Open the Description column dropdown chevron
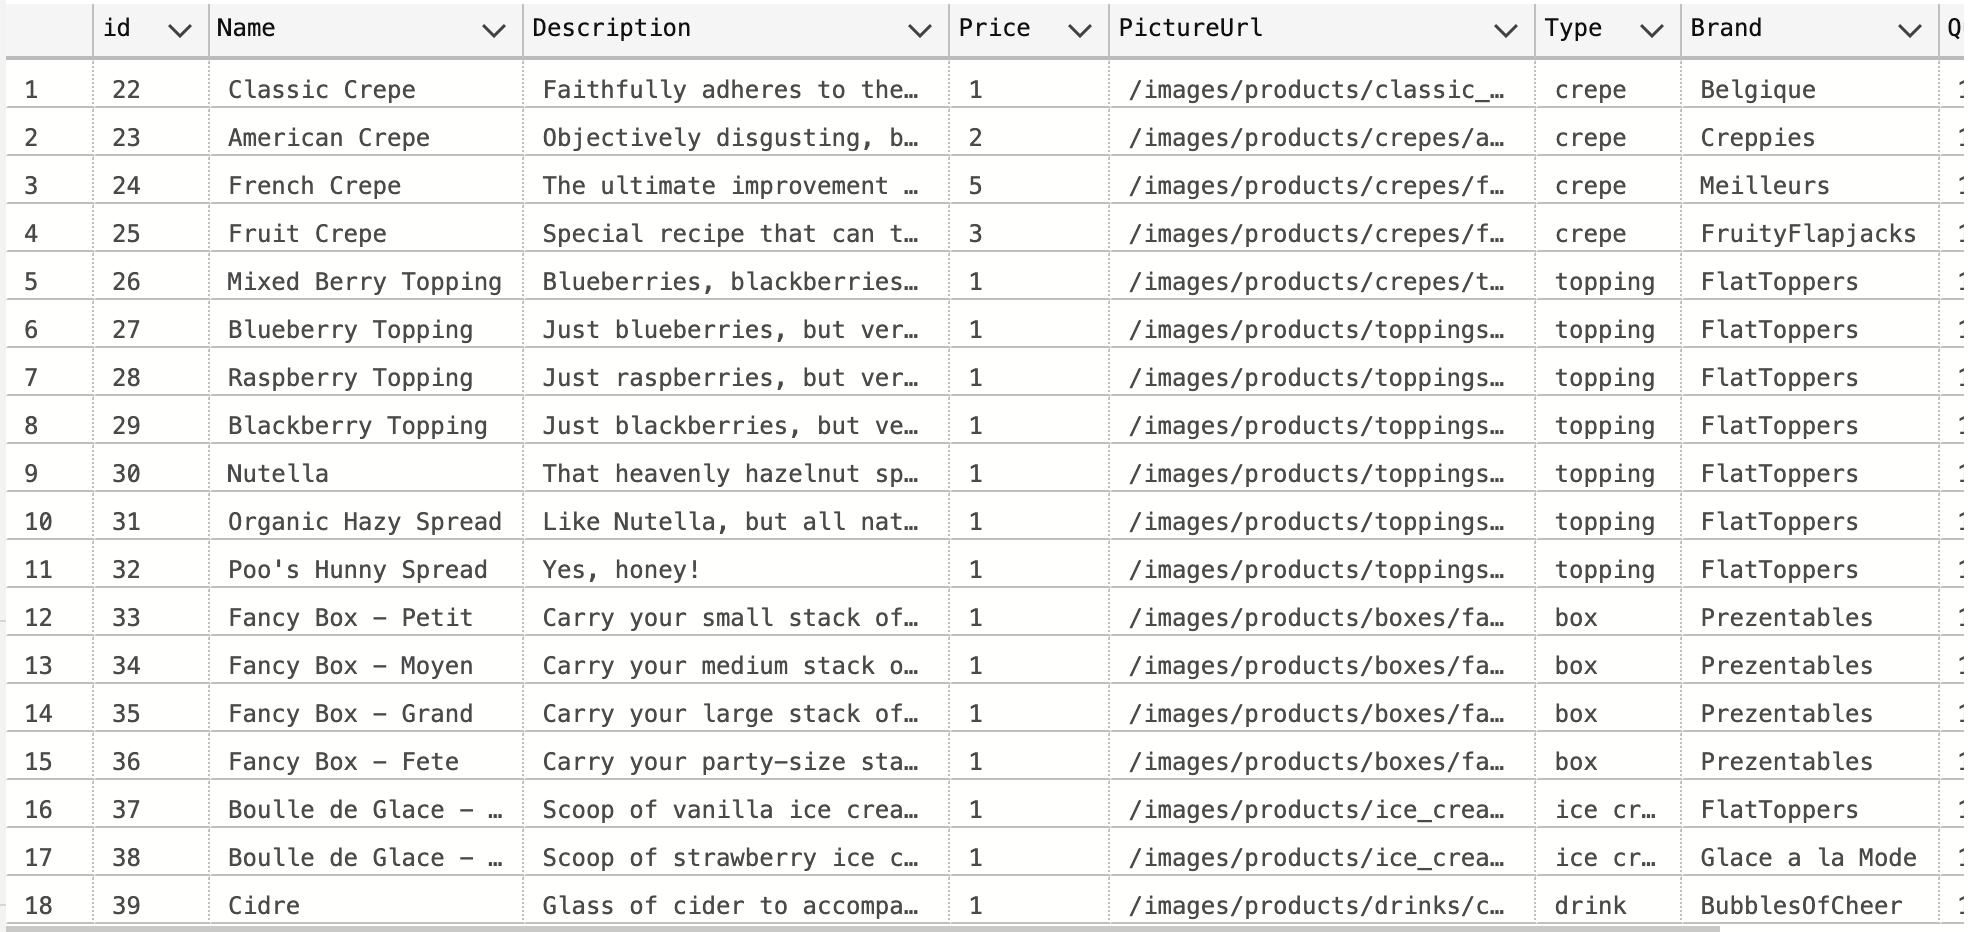 (x=920, y=31)
